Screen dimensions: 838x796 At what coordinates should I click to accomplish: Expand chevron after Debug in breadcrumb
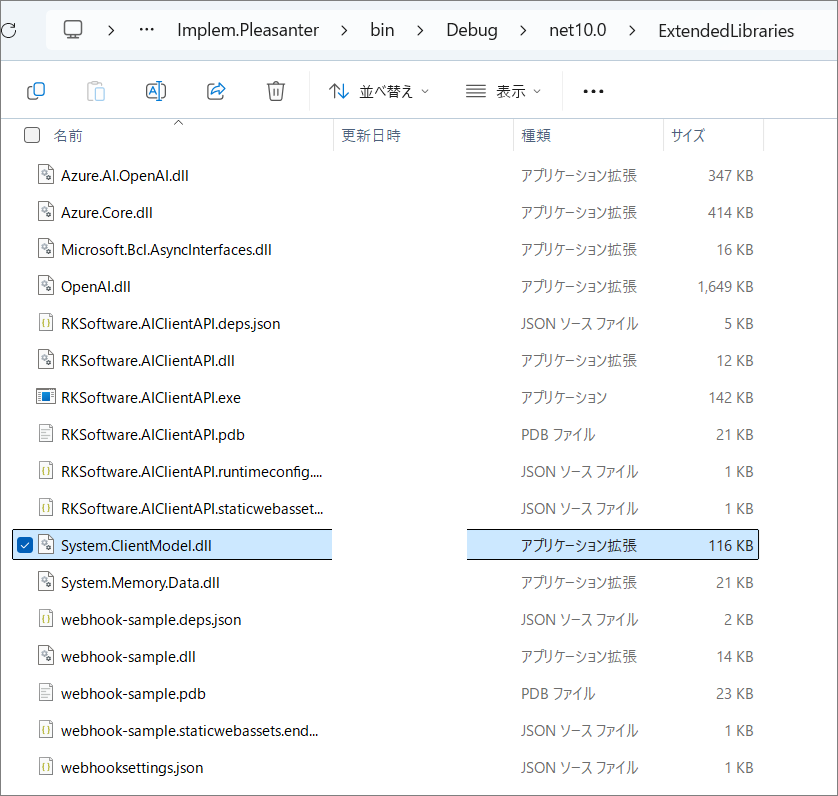point(523,30)
